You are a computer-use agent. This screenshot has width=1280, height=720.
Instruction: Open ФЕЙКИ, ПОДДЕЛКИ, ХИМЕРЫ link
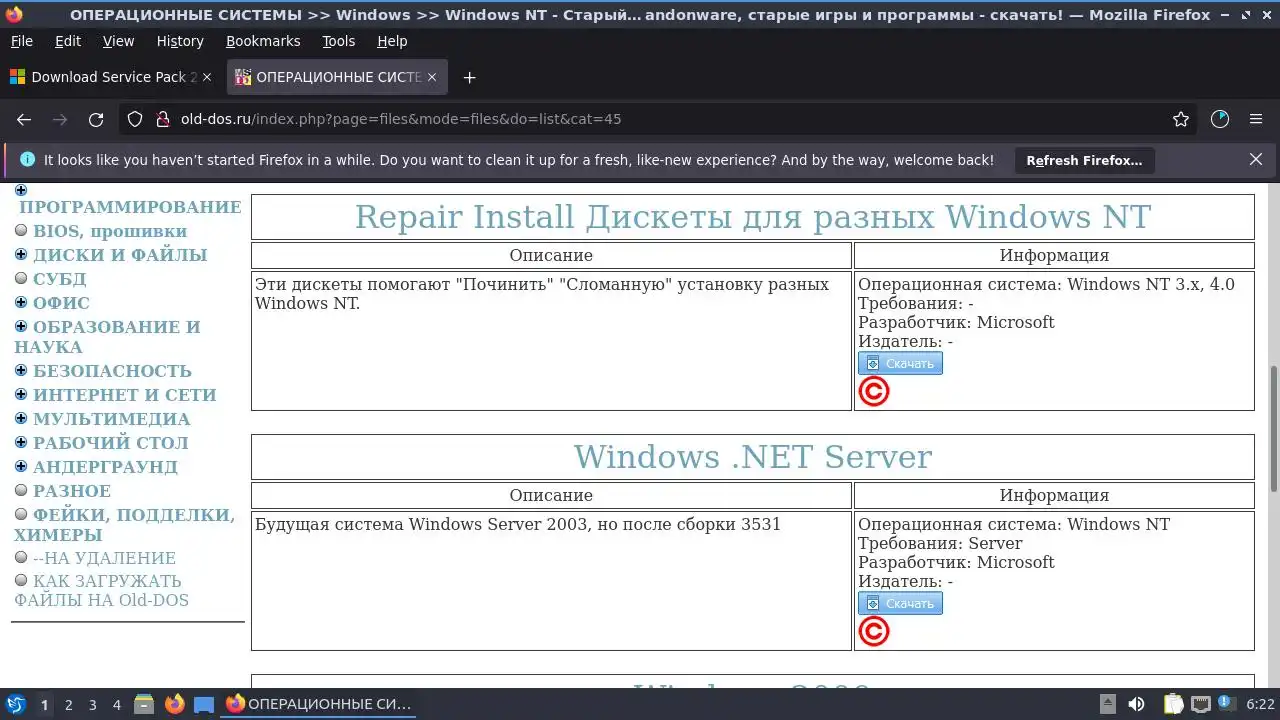125,525
